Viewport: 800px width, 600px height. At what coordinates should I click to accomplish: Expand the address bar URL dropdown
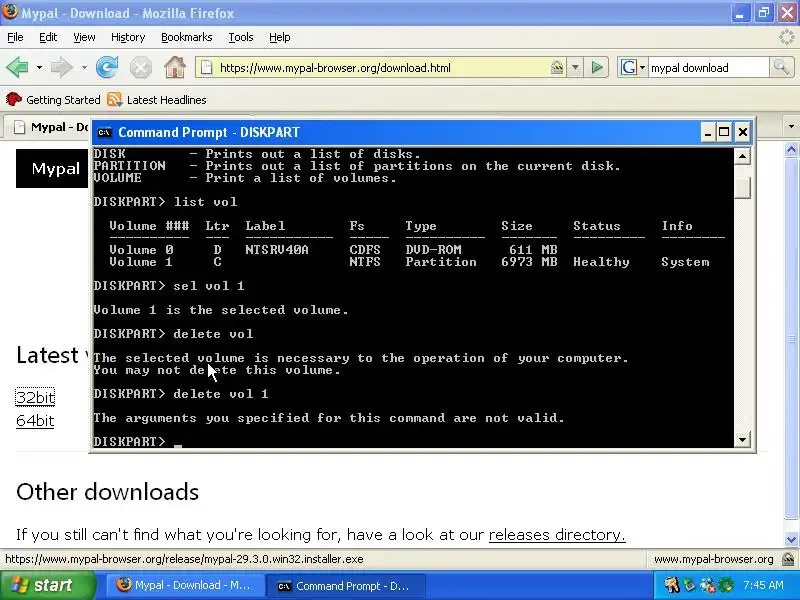tap(575, 67)
